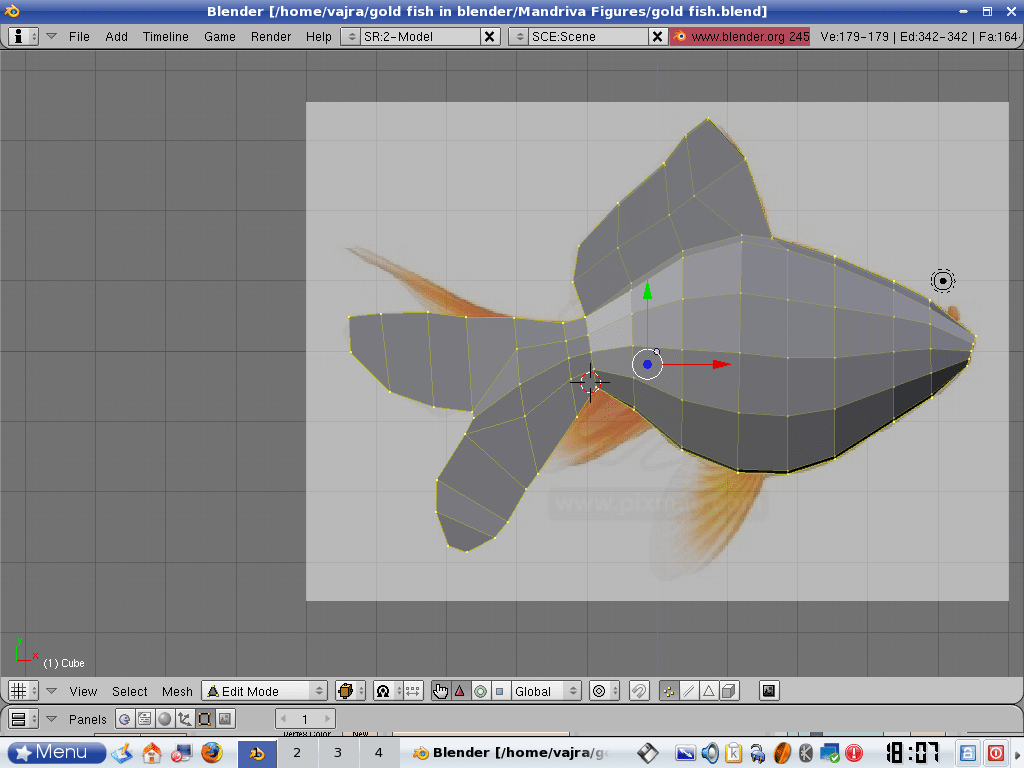Screen dimensions: 1024x768
Task: Enable vertex select mode
Action: (x=668, y=691)
